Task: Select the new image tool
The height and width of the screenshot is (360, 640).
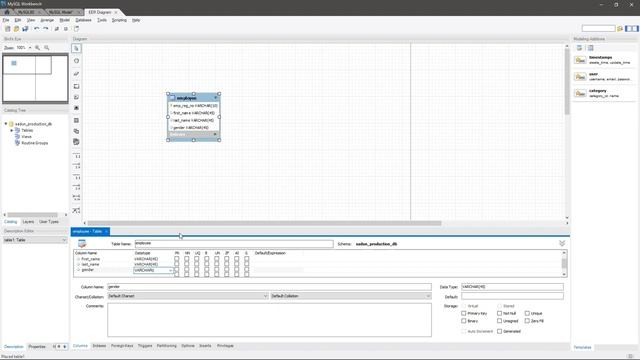Action: pos(76,108)
